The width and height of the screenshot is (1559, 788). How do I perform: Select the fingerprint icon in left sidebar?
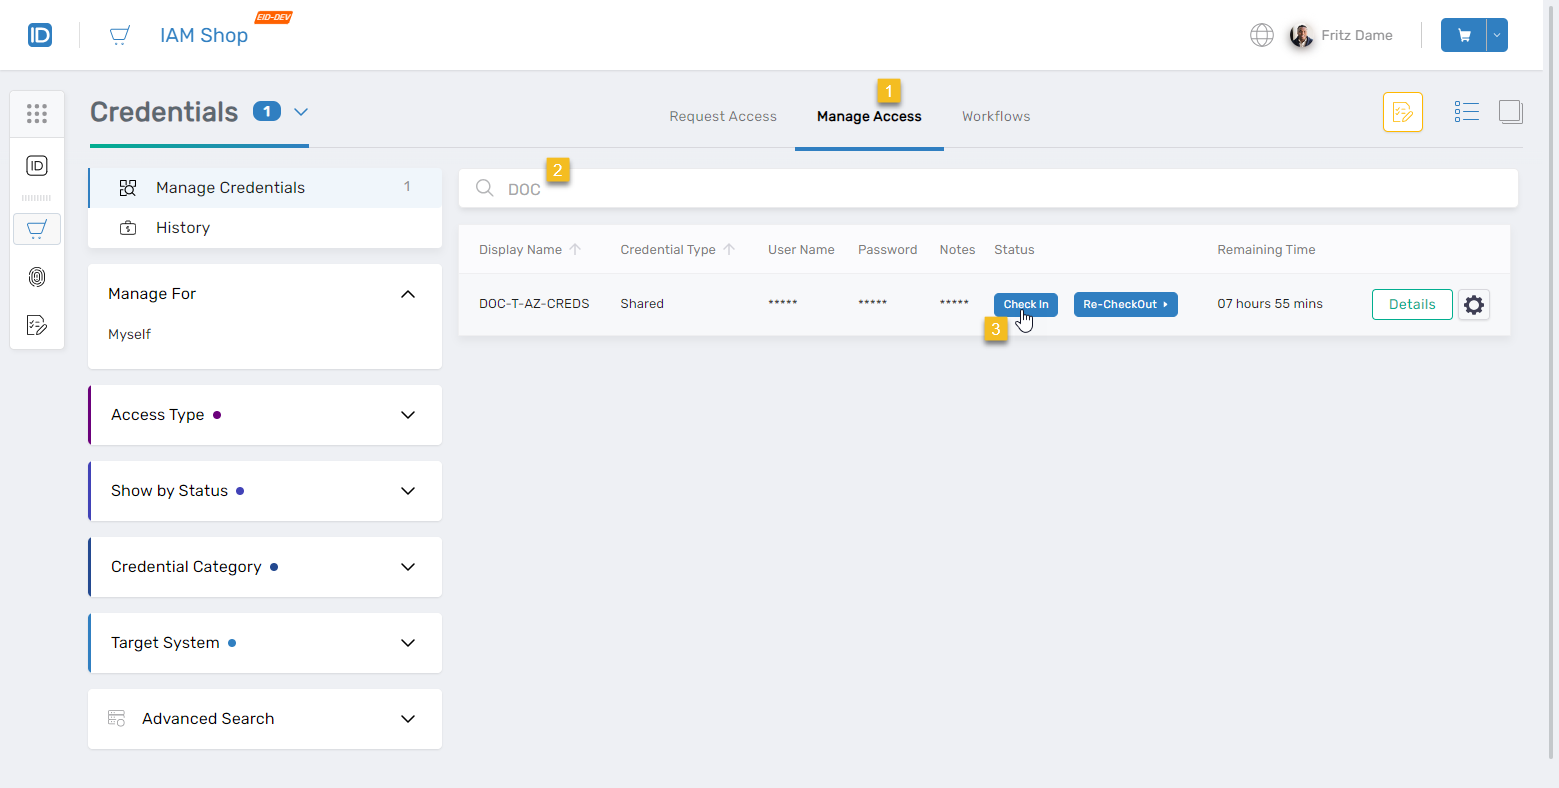pos(37,277)
